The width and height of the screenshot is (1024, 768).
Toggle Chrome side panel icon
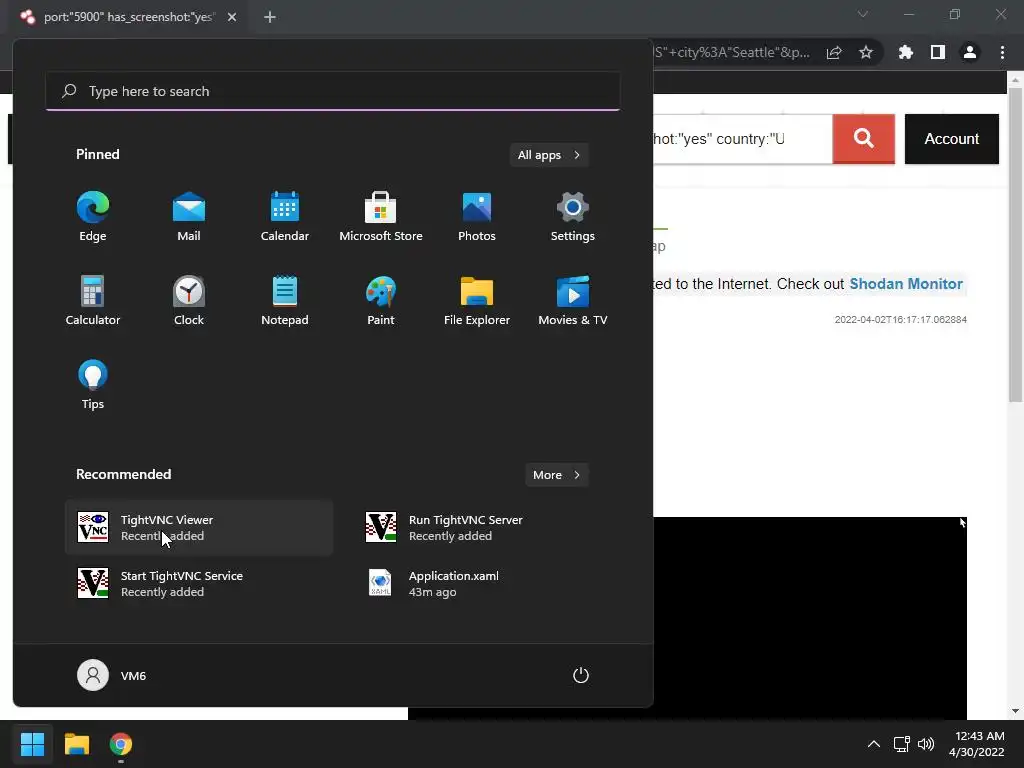(938, 52)
